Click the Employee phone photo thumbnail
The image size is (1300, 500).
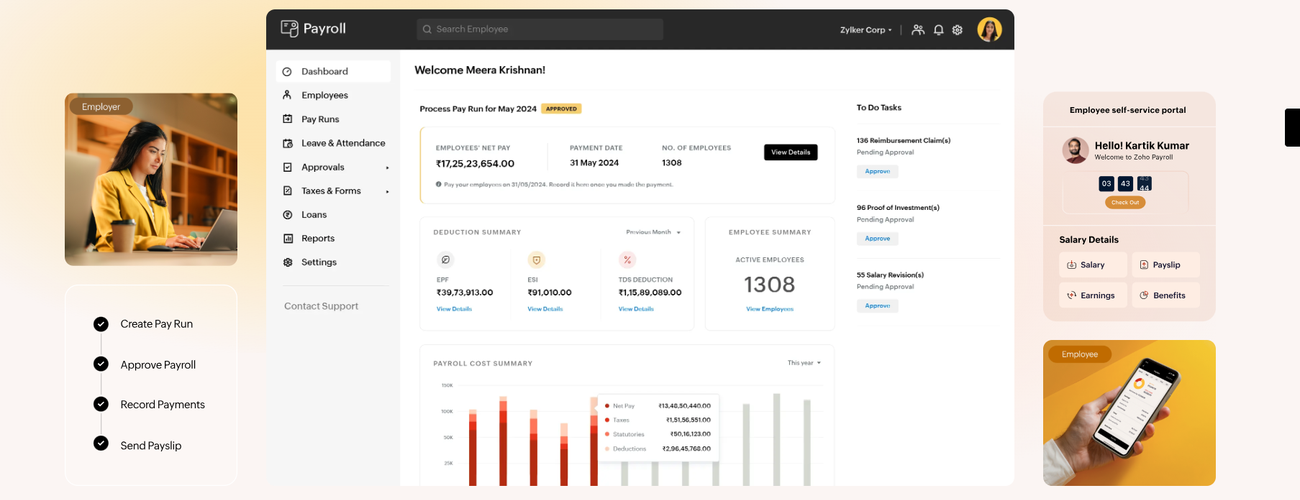coord(1129,413)
